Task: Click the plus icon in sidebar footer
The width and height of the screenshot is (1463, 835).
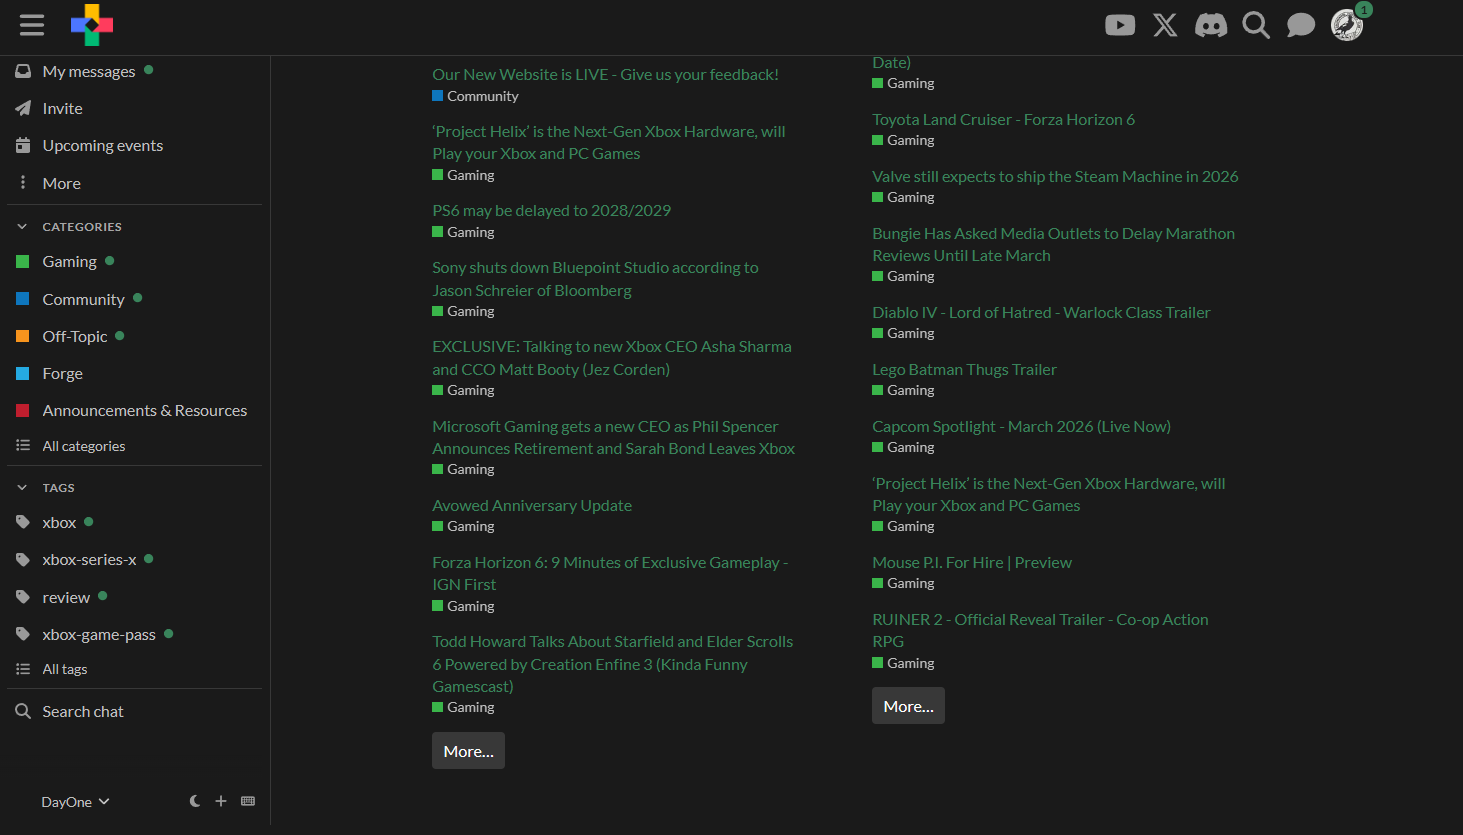Action: click(x=221, y=801)
